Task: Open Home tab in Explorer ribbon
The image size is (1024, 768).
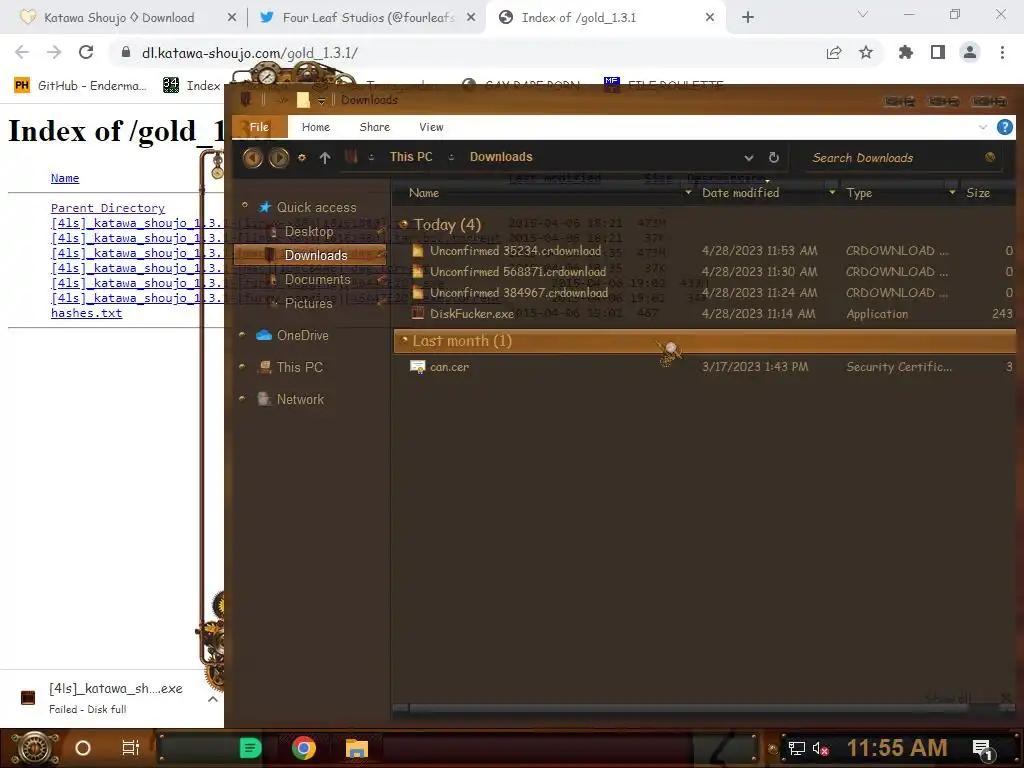Action: tap(315, 127)
